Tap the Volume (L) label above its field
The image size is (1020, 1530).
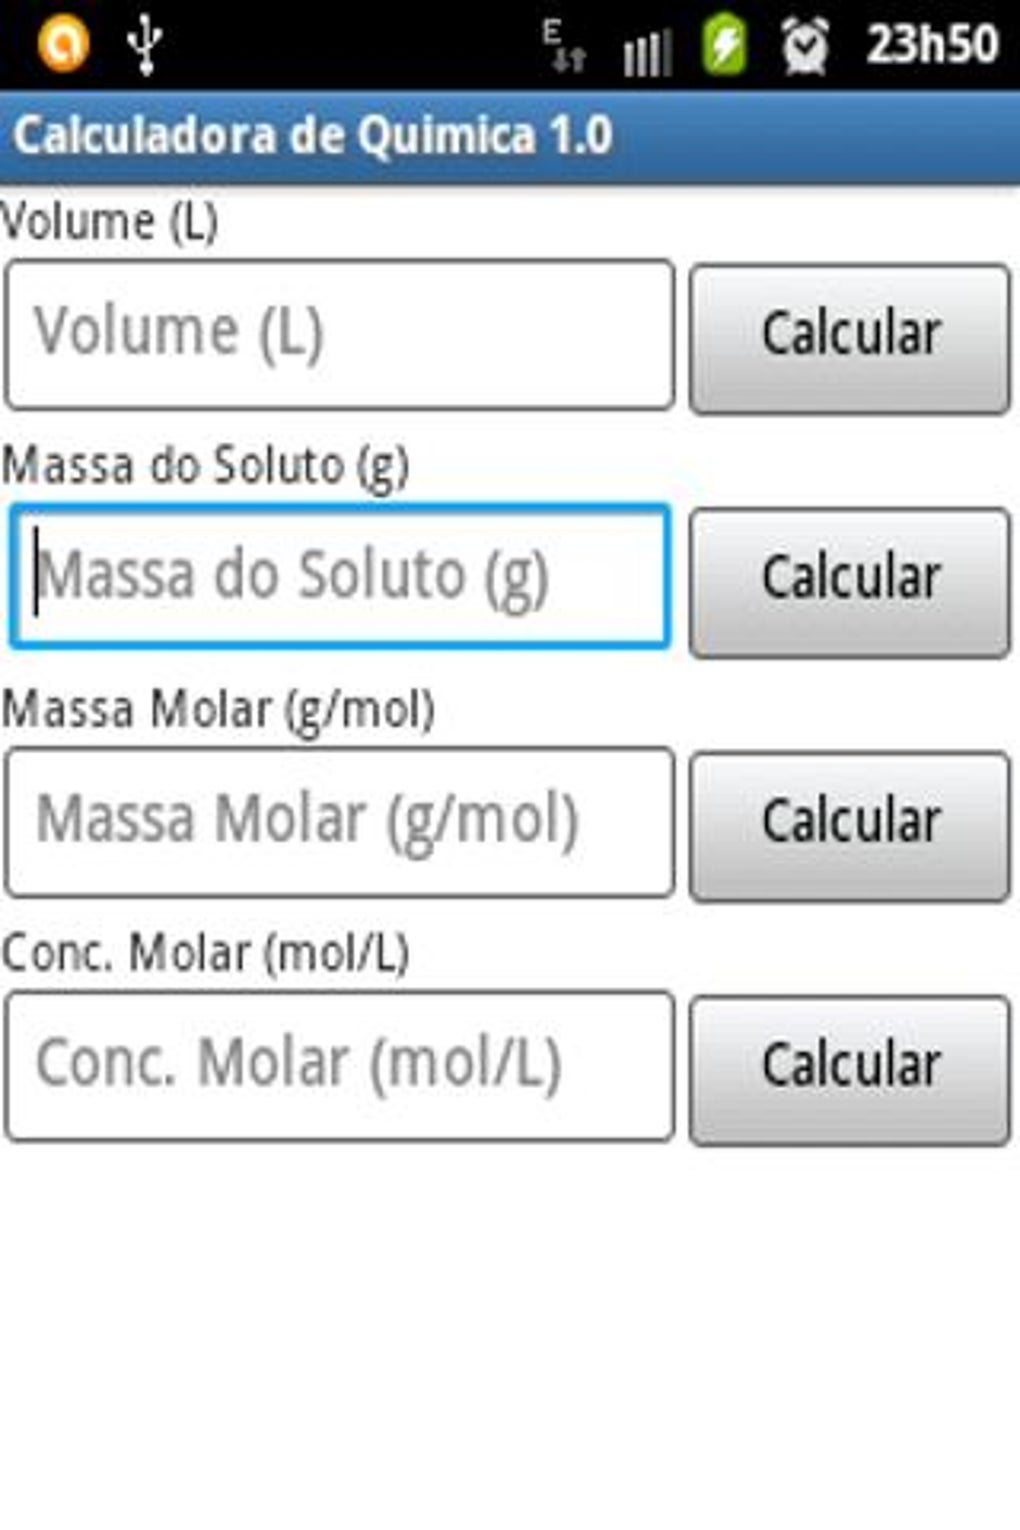110,221
